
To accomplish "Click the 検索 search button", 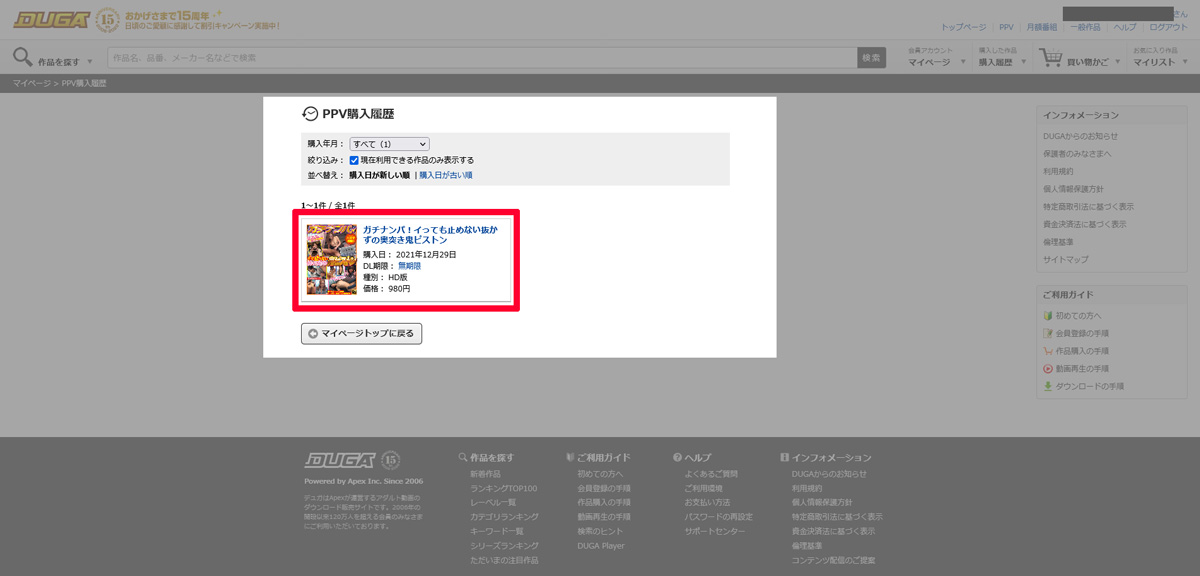I will pos(871,58).
